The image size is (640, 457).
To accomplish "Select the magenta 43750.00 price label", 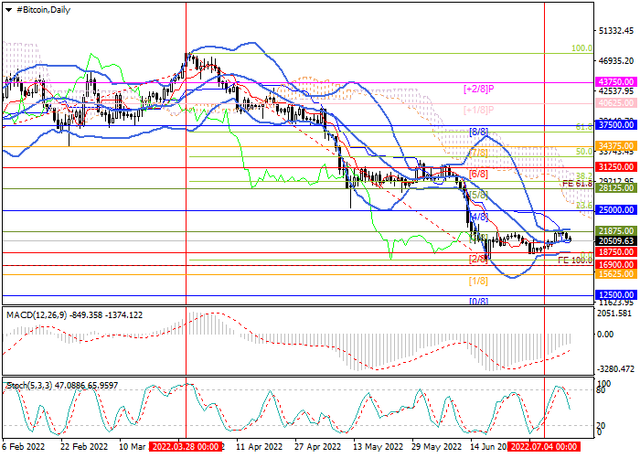I will (614, 81).
